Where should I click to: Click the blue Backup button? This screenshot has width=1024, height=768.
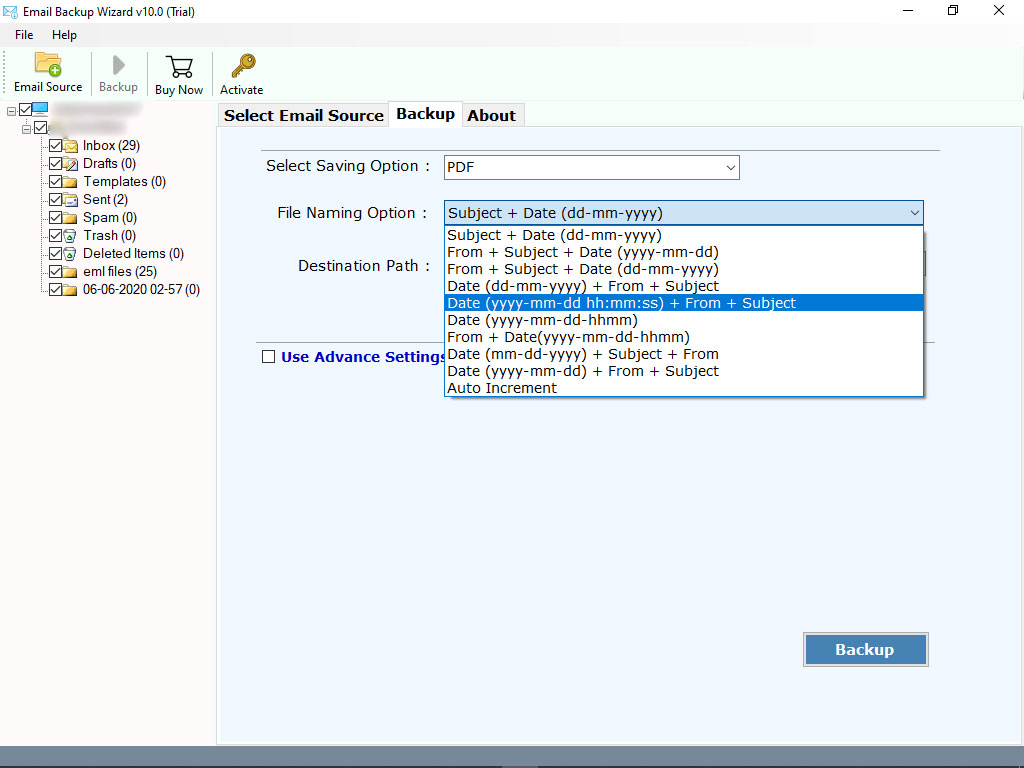[865, 650]
